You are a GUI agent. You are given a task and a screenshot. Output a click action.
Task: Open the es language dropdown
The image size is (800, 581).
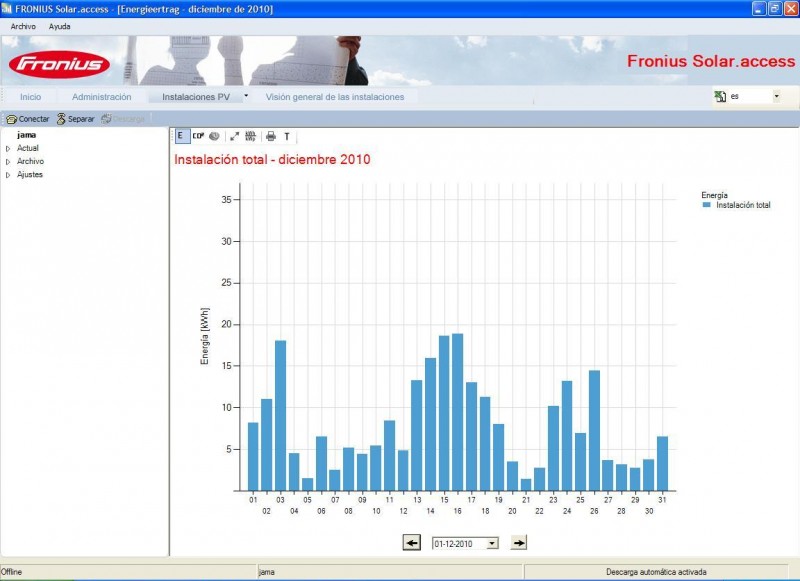[777, 96]
